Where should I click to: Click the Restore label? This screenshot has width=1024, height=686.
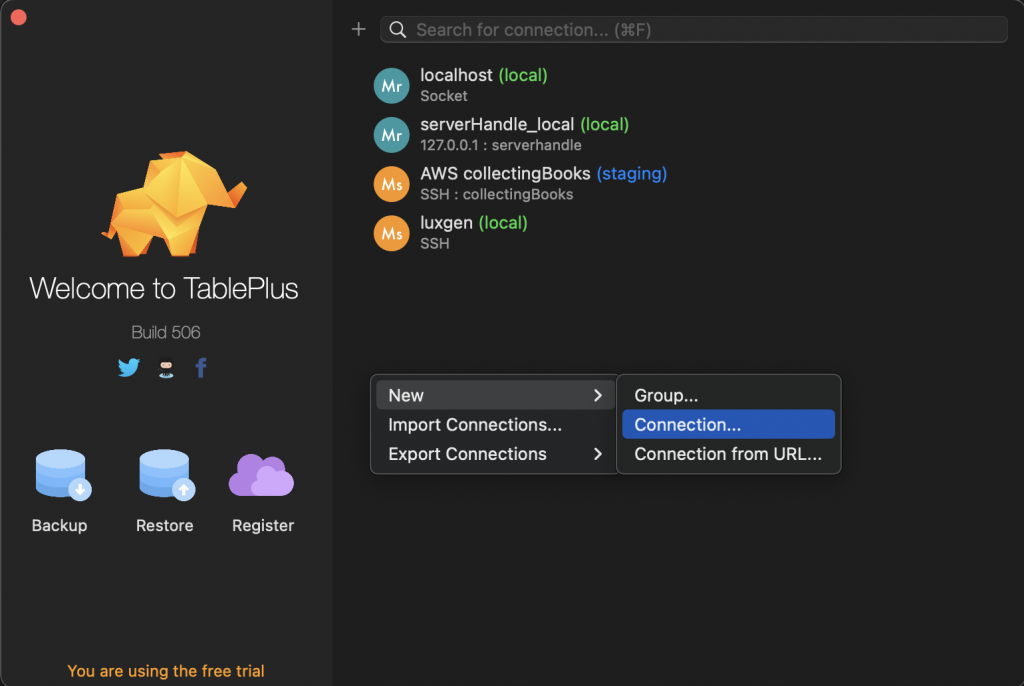[x=165, y=526]
